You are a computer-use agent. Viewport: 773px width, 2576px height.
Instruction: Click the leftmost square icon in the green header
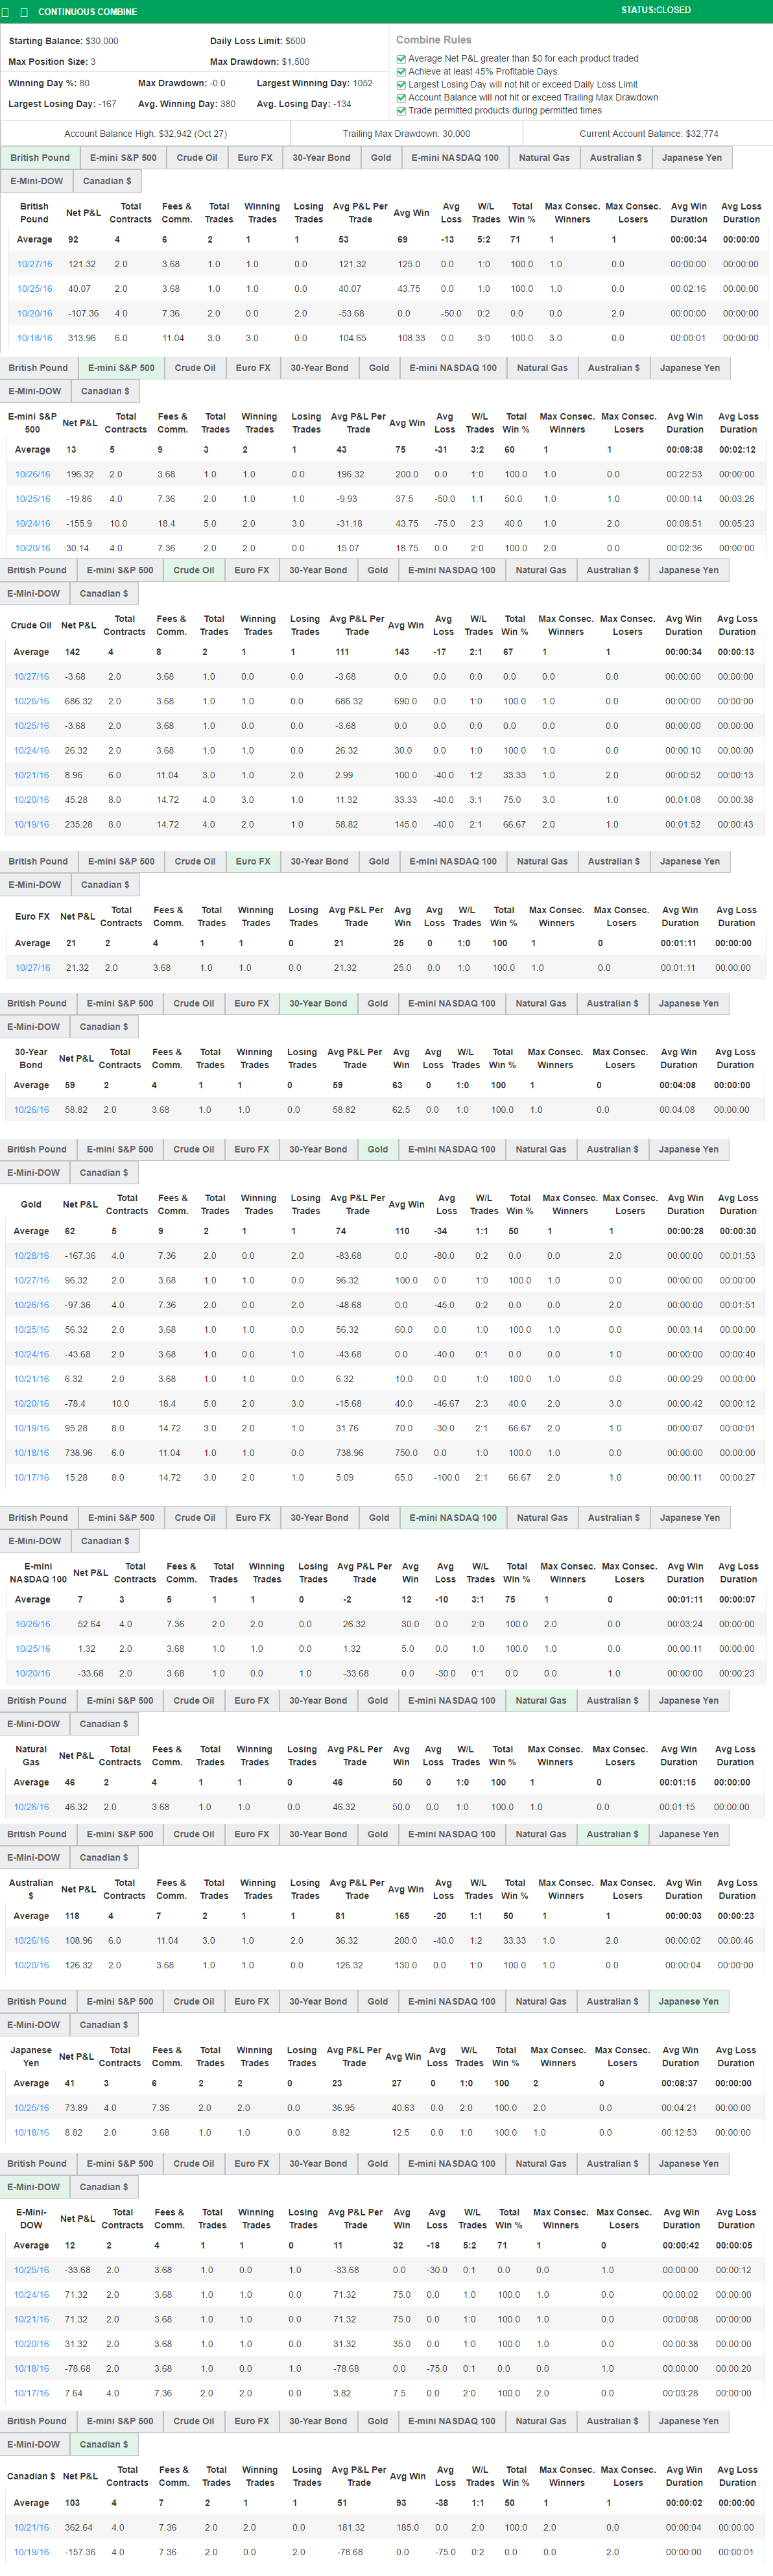6,12
